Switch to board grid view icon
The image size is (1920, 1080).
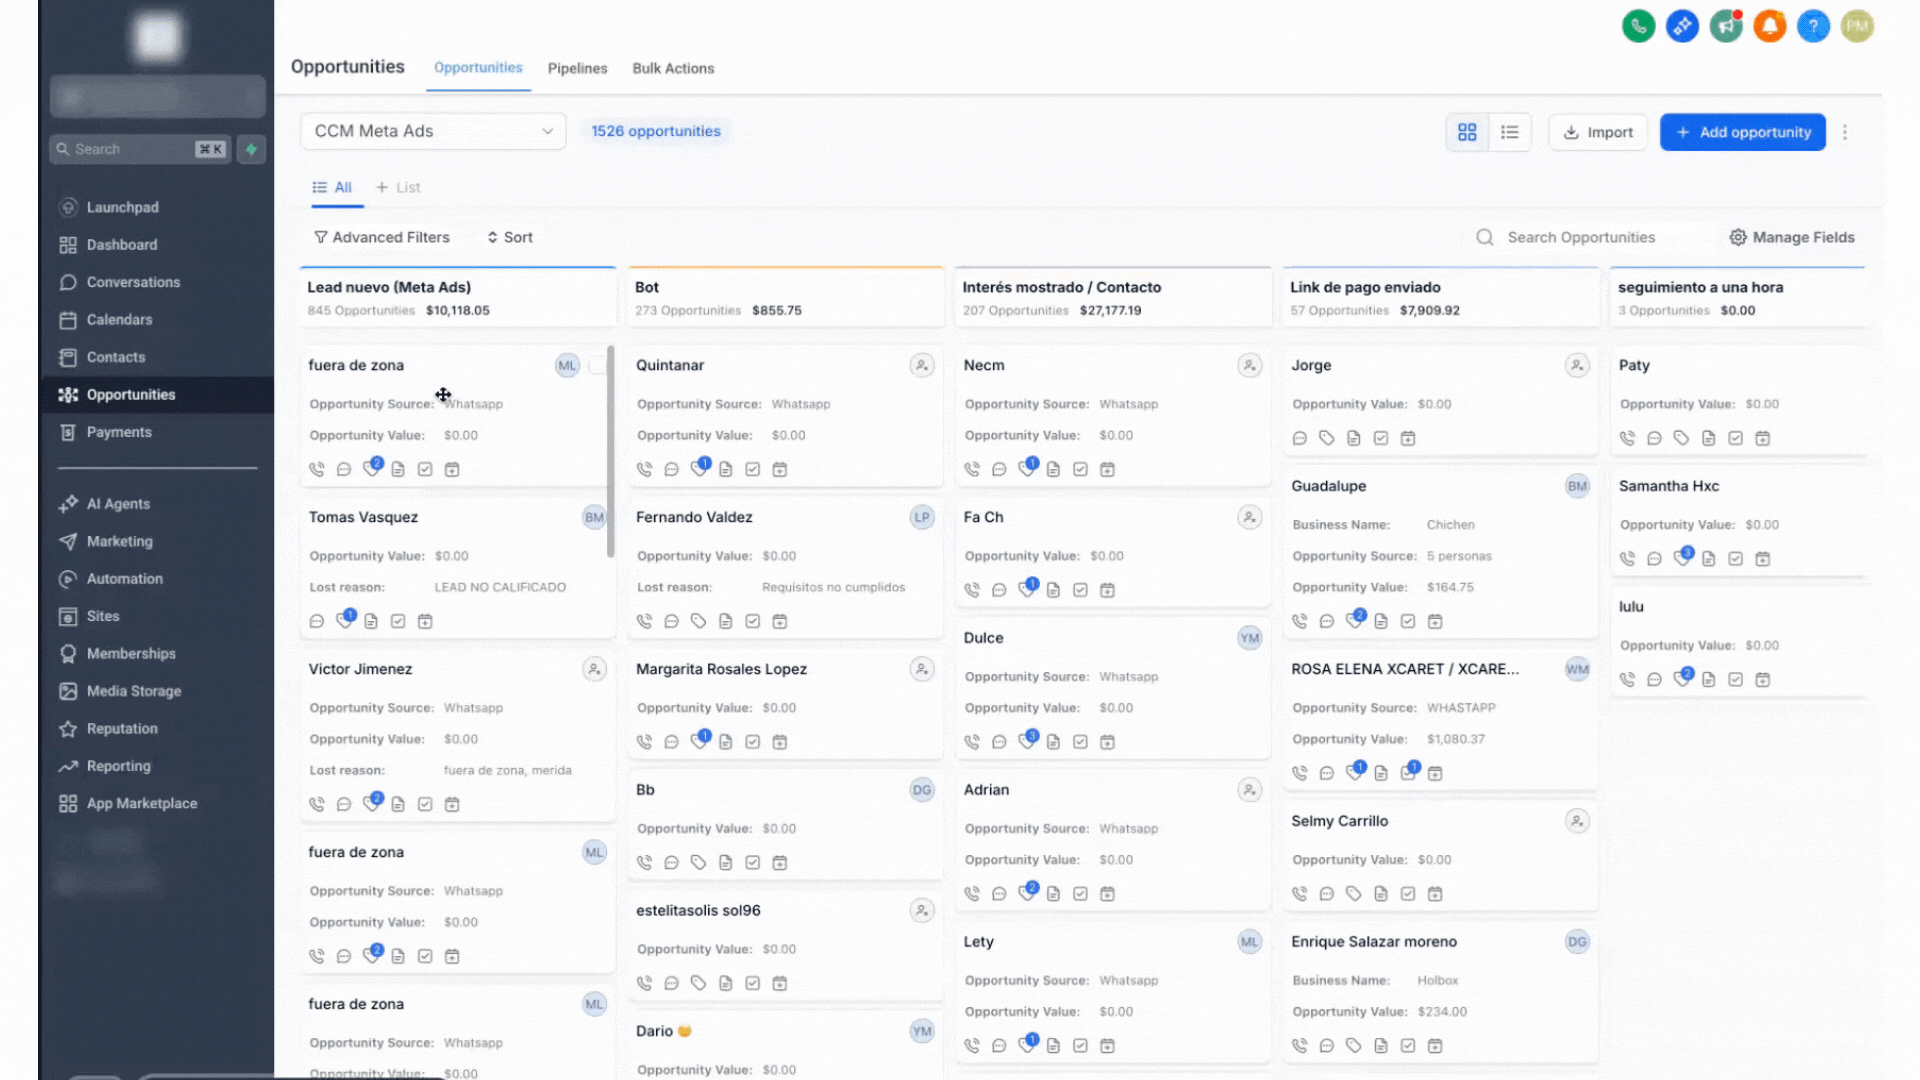pos(1467,132)
